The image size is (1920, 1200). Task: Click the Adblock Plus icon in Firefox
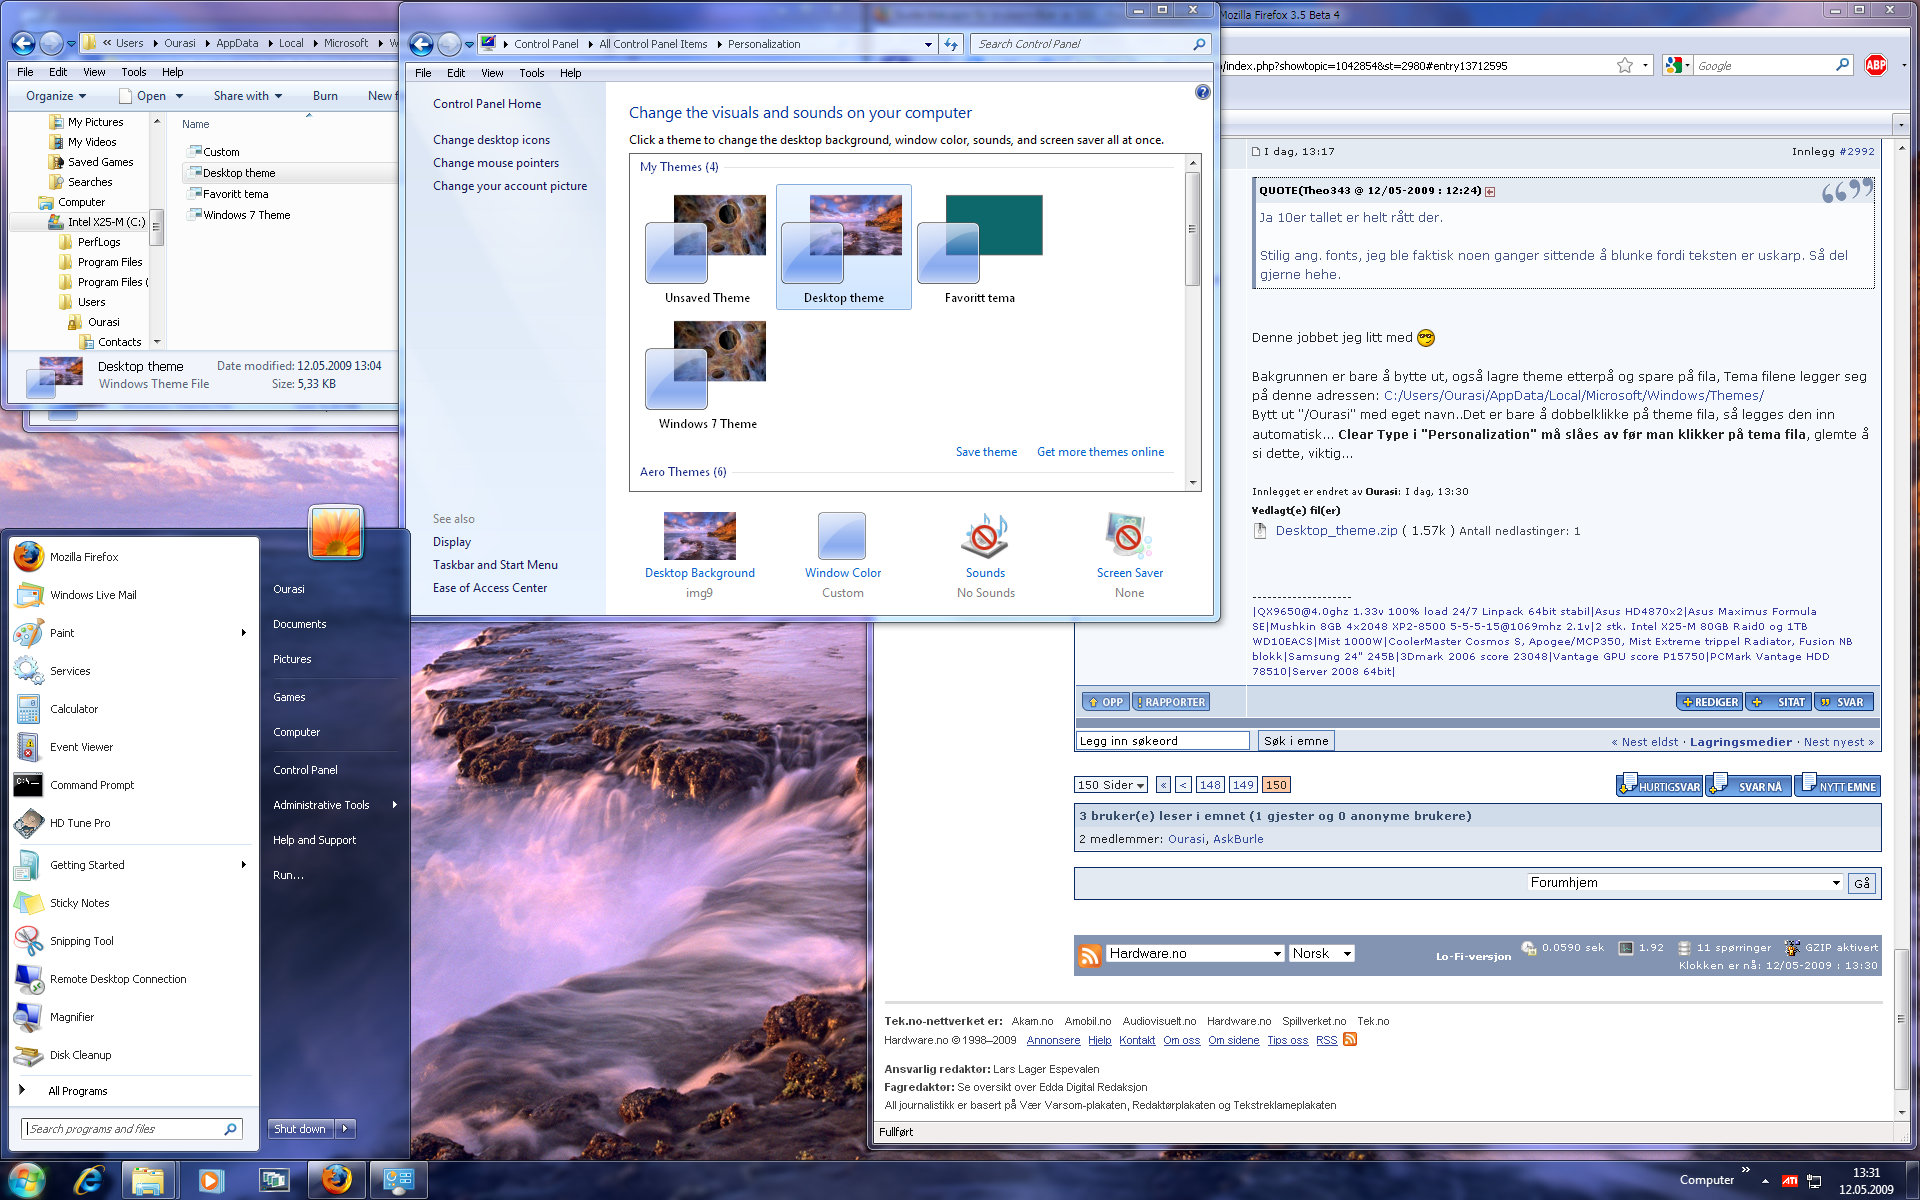(x=1876, y=65)
